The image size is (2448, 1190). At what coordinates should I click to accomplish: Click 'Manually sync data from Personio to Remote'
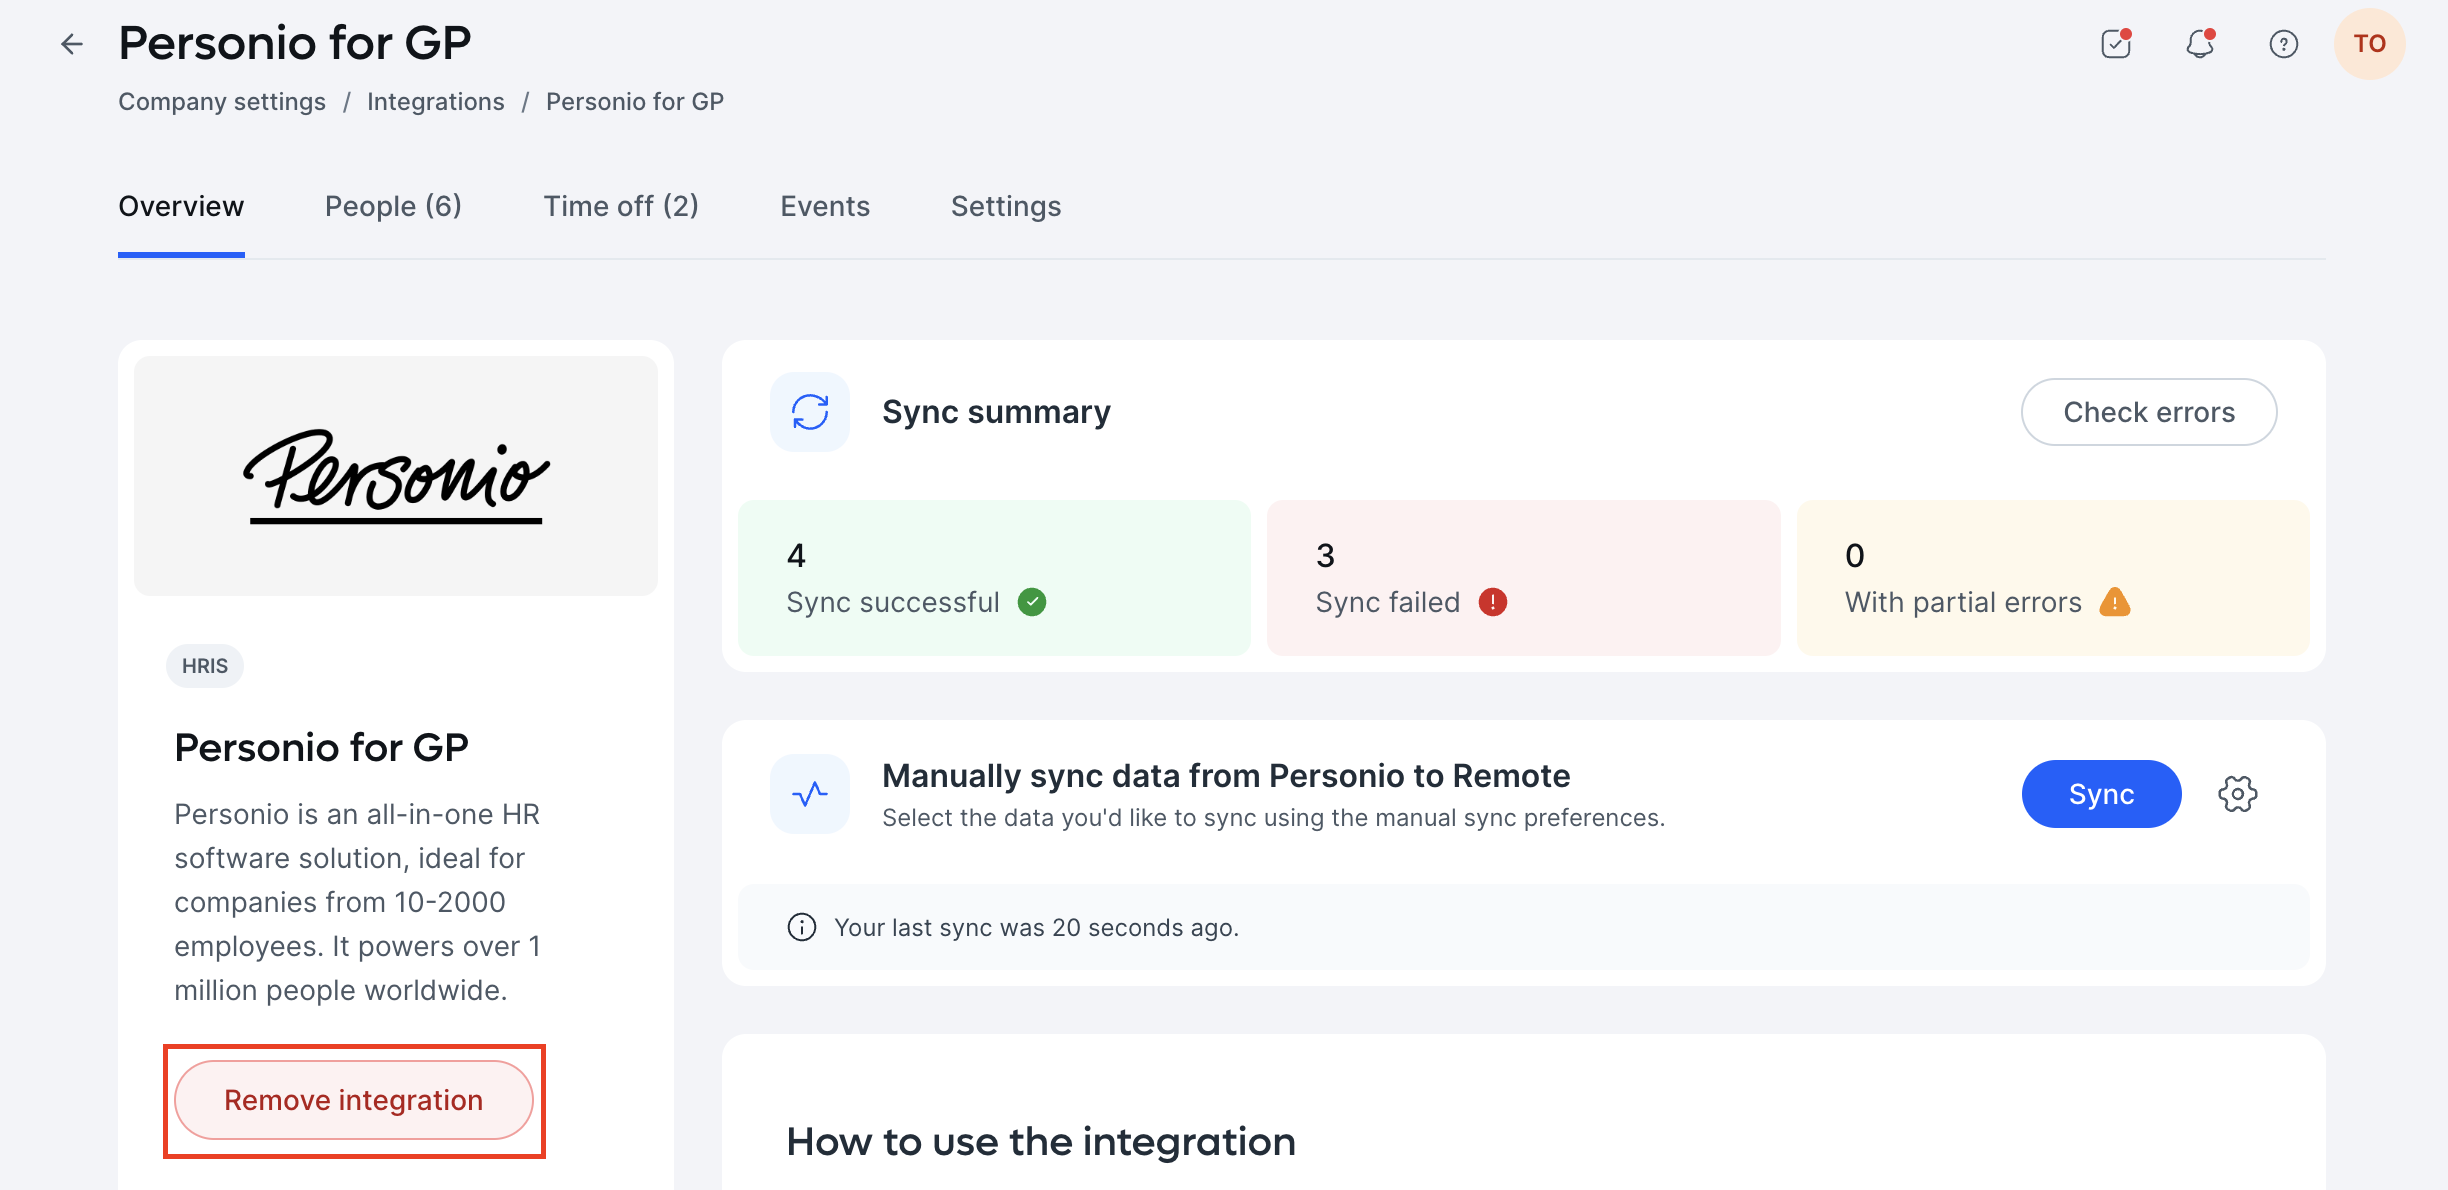click(1226, 776)
